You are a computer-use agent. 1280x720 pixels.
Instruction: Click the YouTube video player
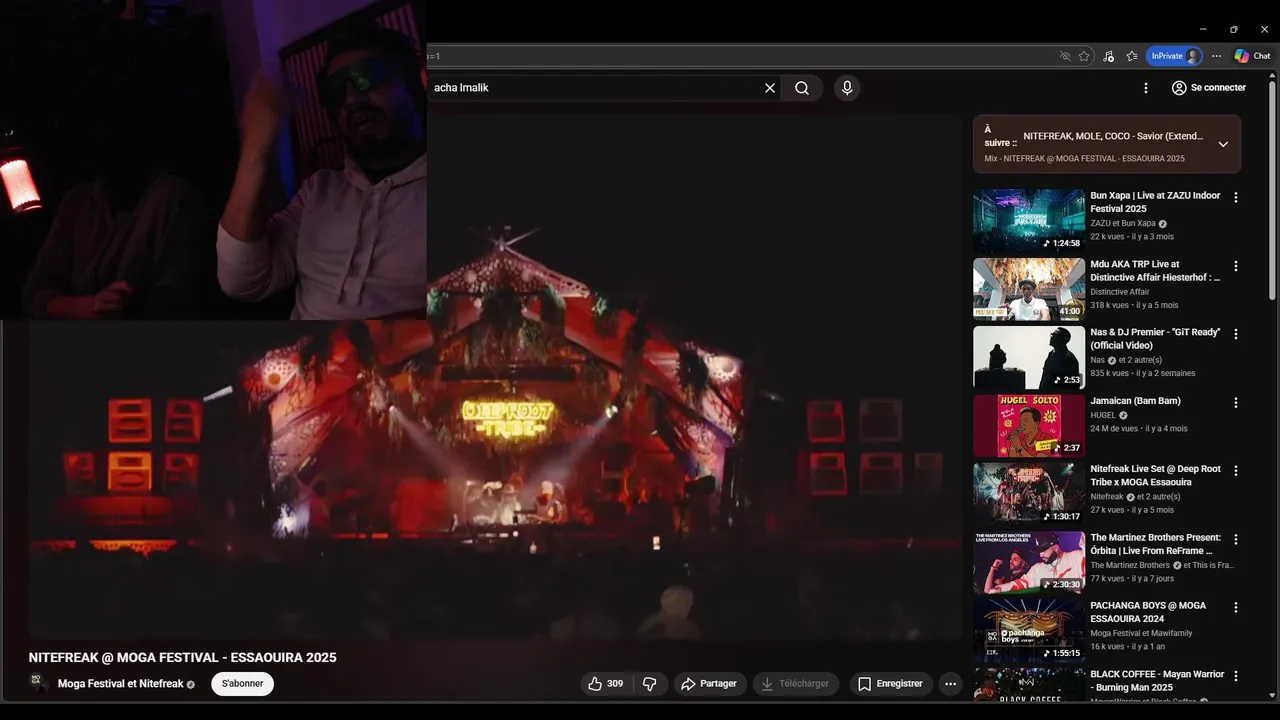pos(495,376)
